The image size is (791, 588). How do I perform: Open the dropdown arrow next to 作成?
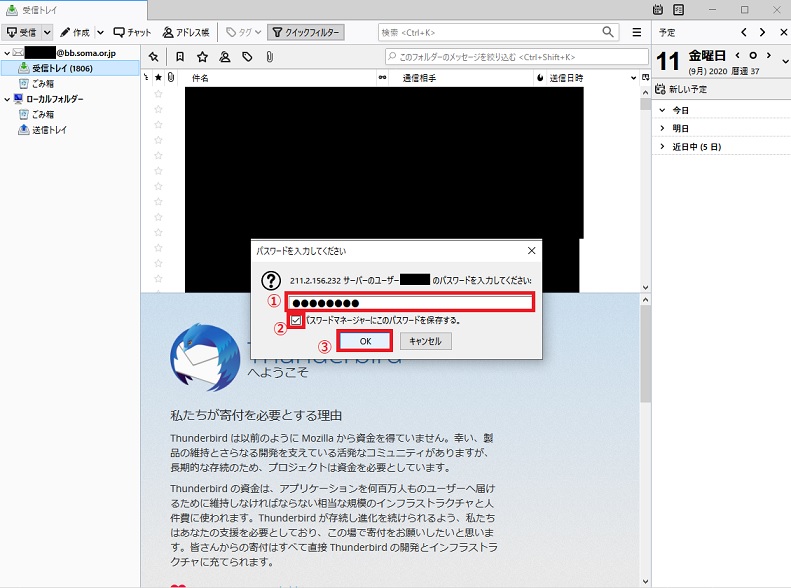(100, 32)
